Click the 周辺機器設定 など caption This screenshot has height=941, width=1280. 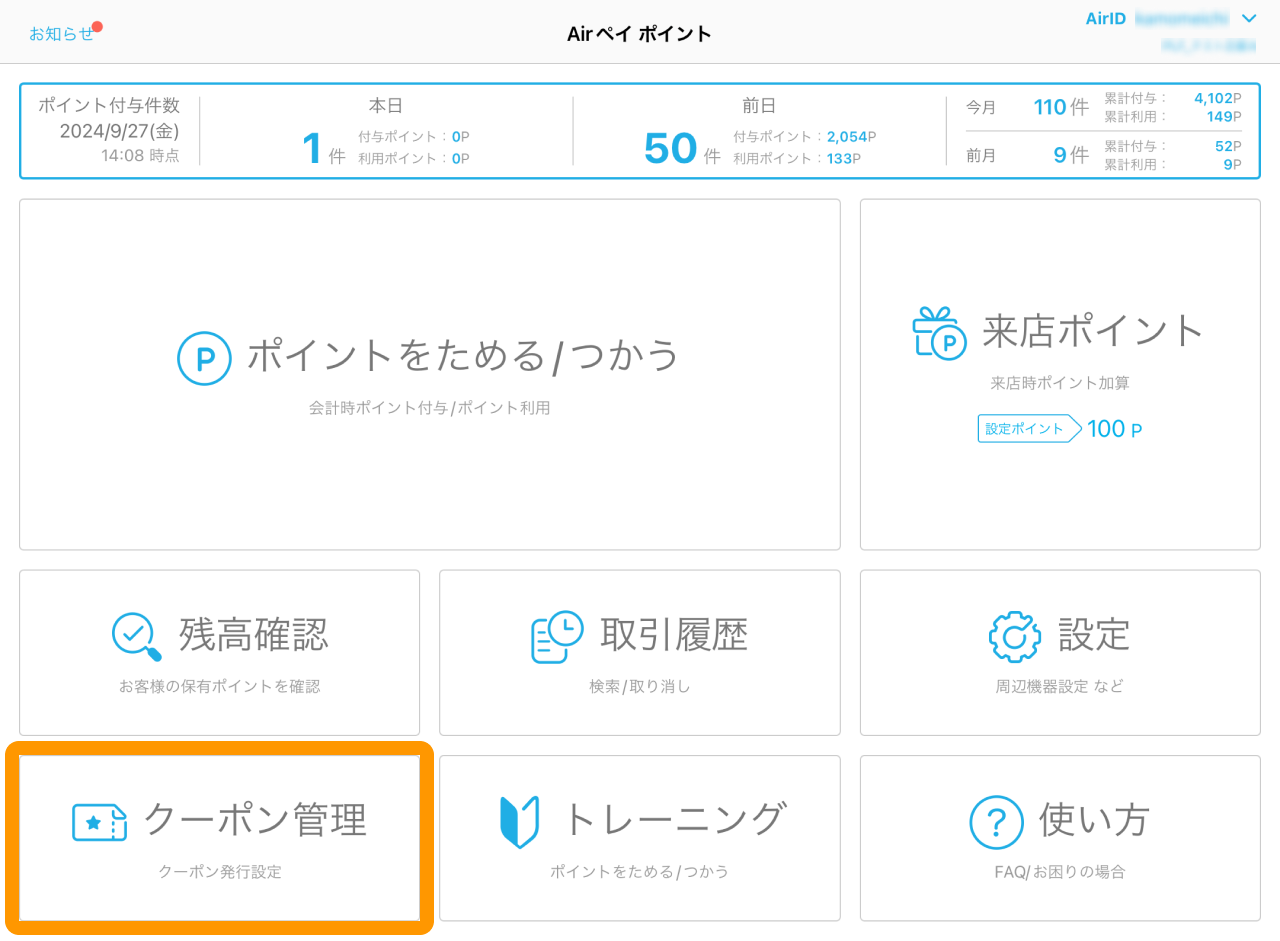[x=1060, y=687]
